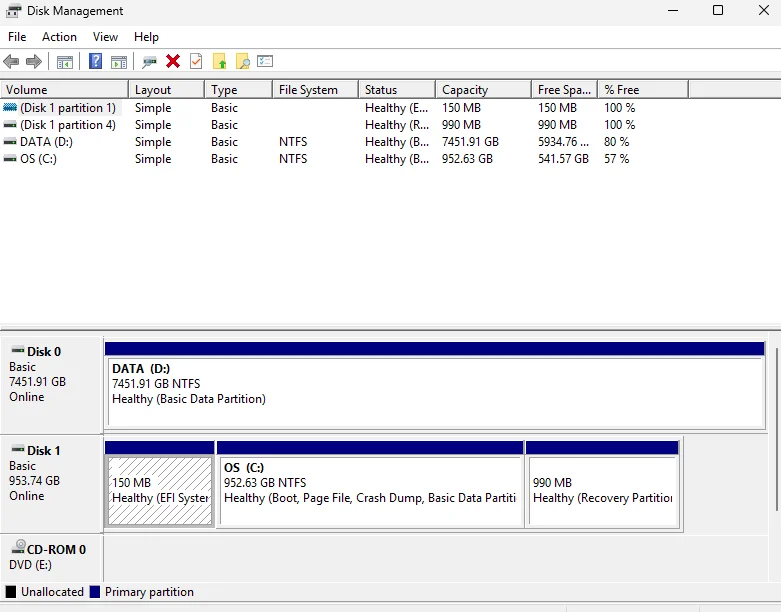Screen dimensions: 781x612
Task: Maximize the Disk Management window
Action: 718,10
